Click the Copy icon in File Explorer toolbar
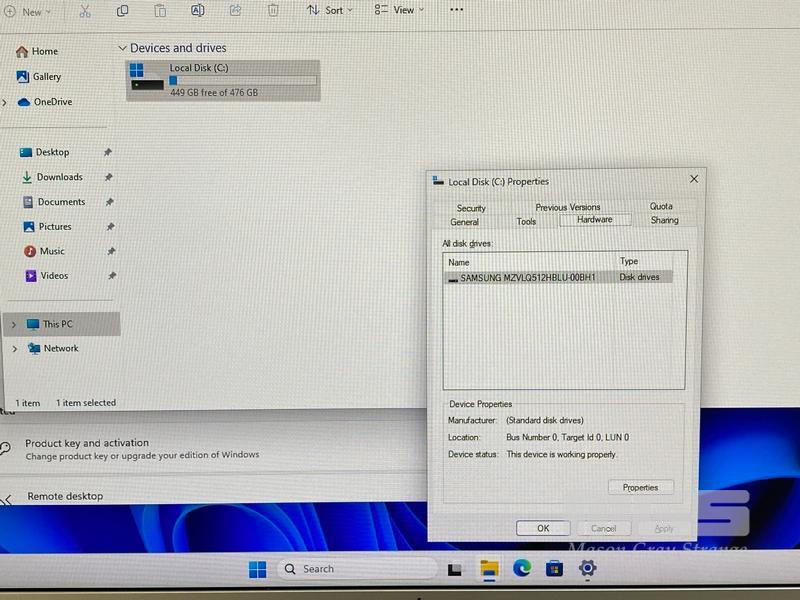 point(122,11)
